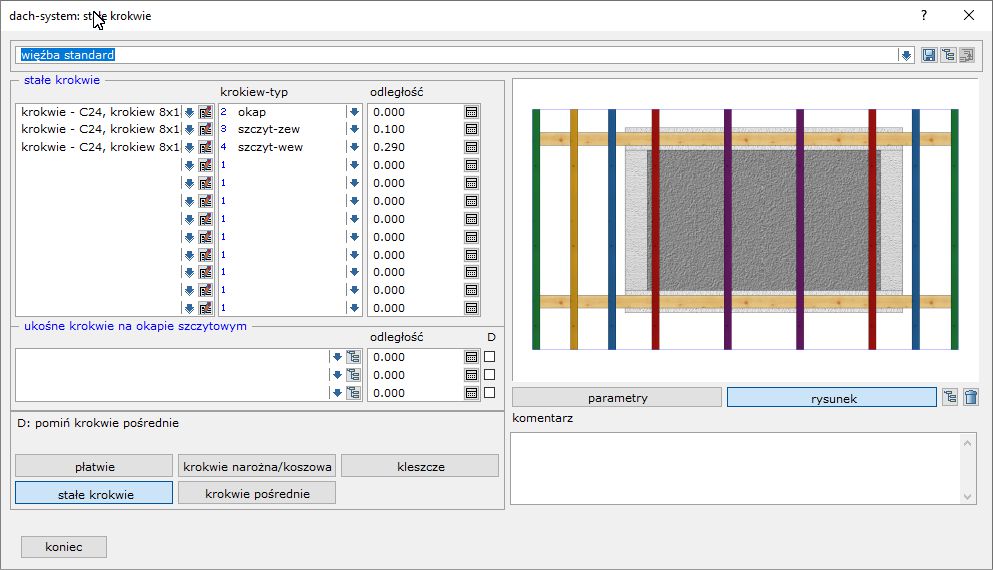Open krokiew-typ dropdown in fourth row
Viewport: 993px width, 570px height.
[354, 165]
